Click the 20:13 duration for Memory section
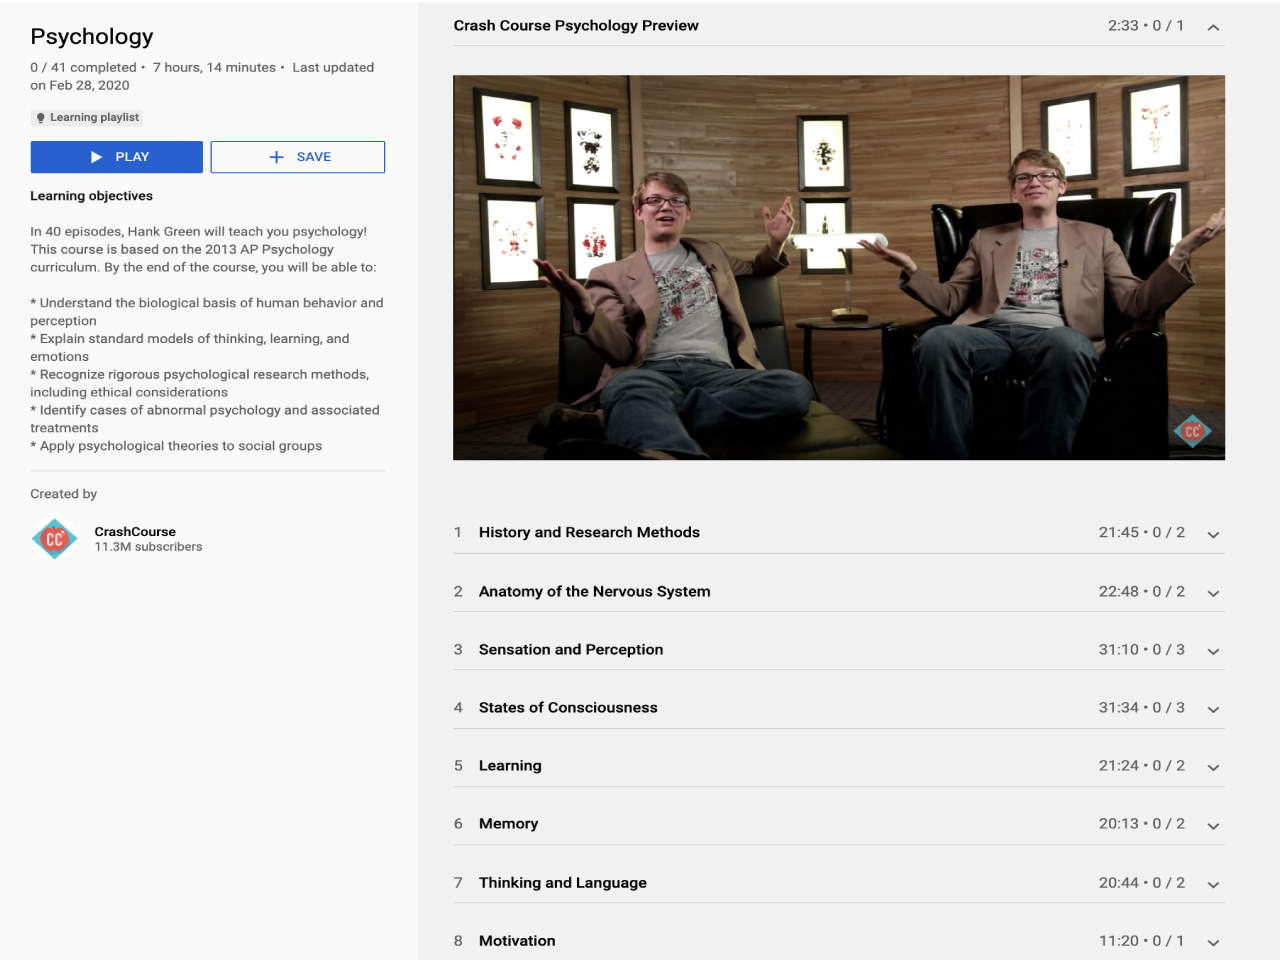The width and height of the screenshot is (1280, 960). click(1118, 823)
